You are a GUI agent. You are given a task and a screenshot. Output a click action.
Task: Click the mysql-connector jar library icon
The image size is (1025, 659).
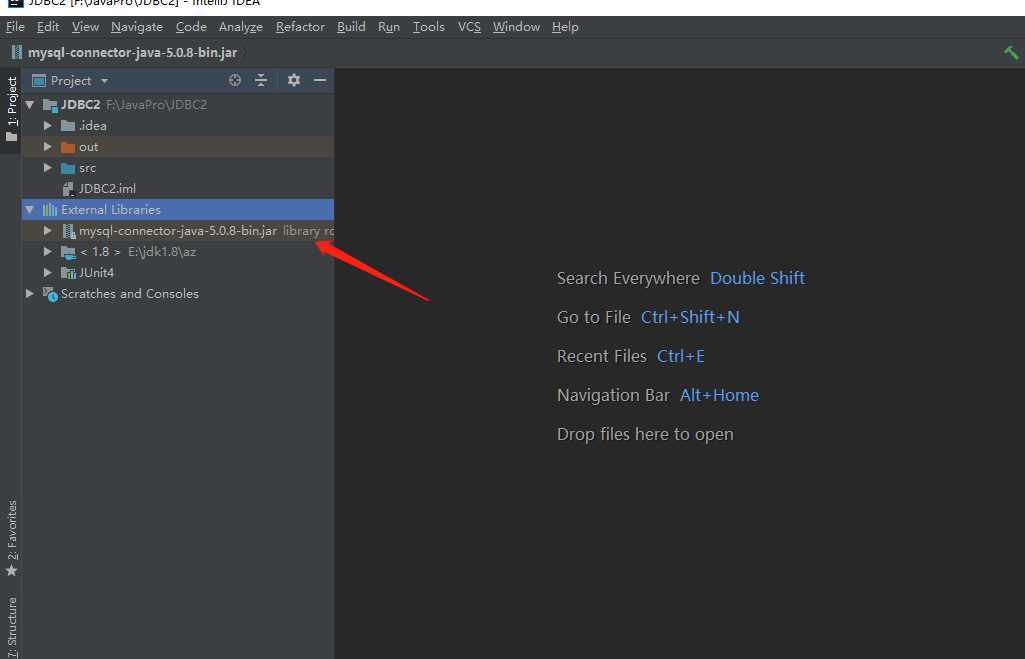(x=69, y=231)
